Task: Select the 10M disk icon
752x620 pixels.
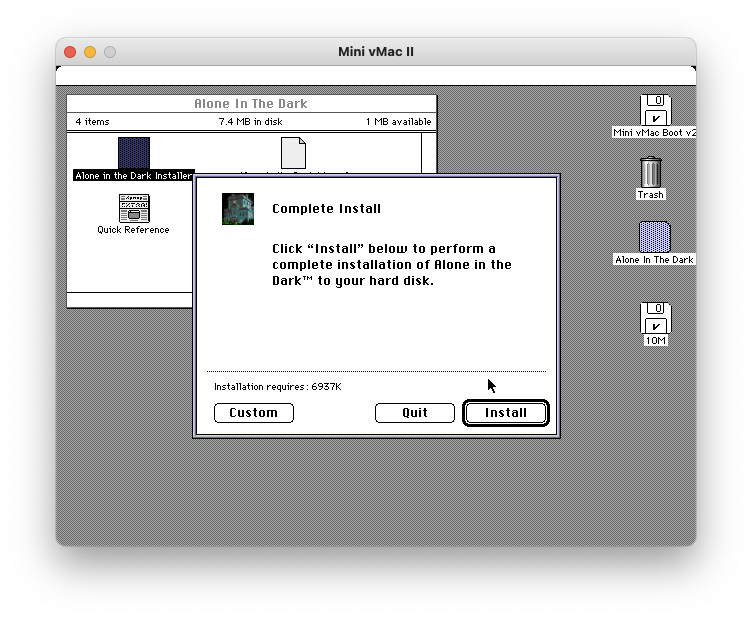Action: point(656,318)
